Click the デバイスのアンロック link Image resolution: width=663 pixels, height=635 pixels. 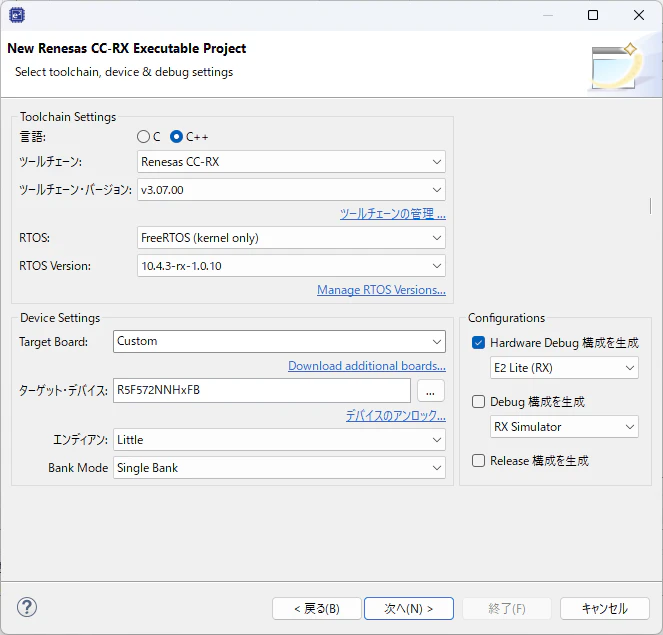pyautogui.click(x=396, y=416)
